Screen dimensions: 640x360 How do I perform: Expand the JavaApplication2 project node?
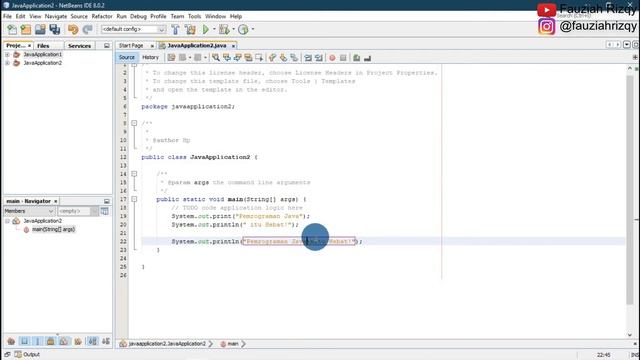tap(7, 63)
